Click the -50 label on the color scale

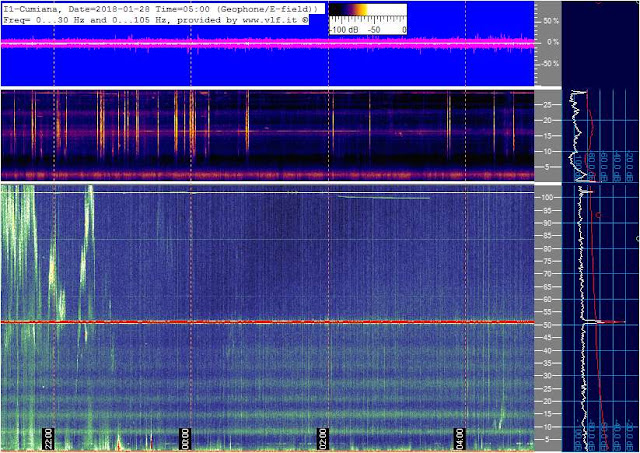[x=373, y=30]
